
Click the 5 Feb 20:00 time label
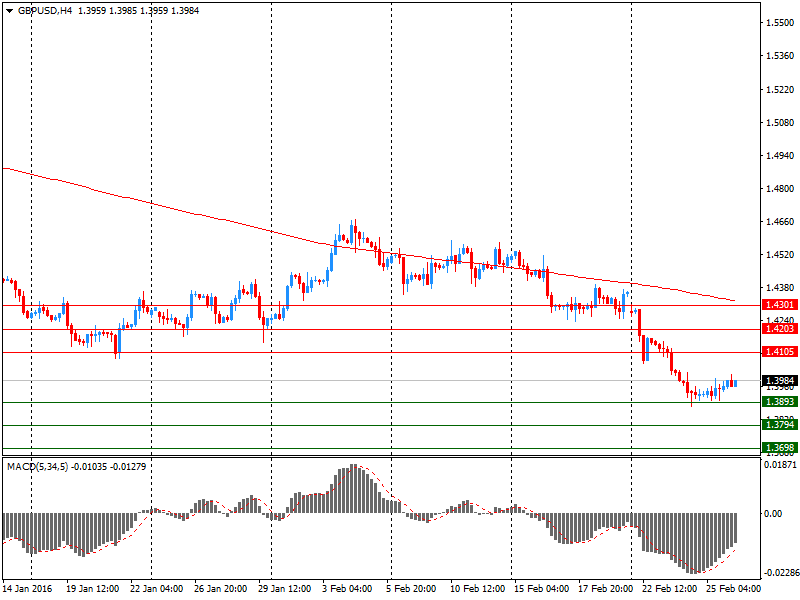pos(411,589)
